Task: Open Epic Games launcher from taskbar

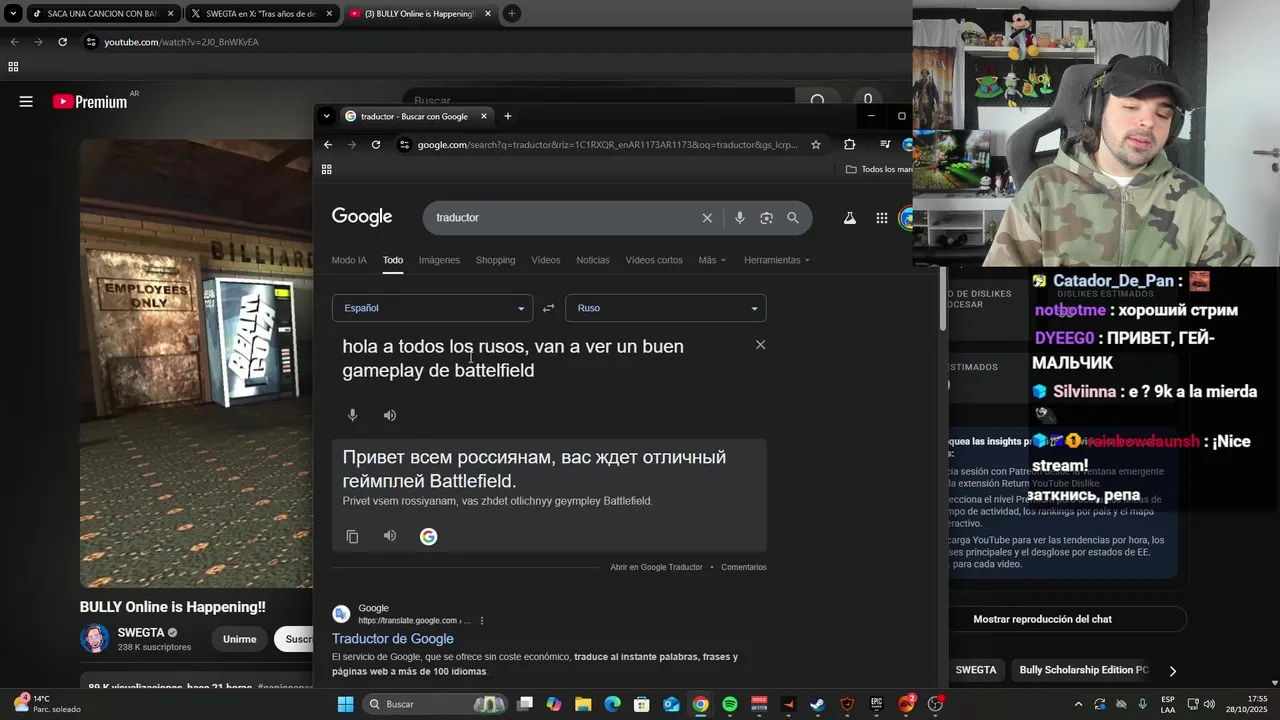Action: [877, 704]
